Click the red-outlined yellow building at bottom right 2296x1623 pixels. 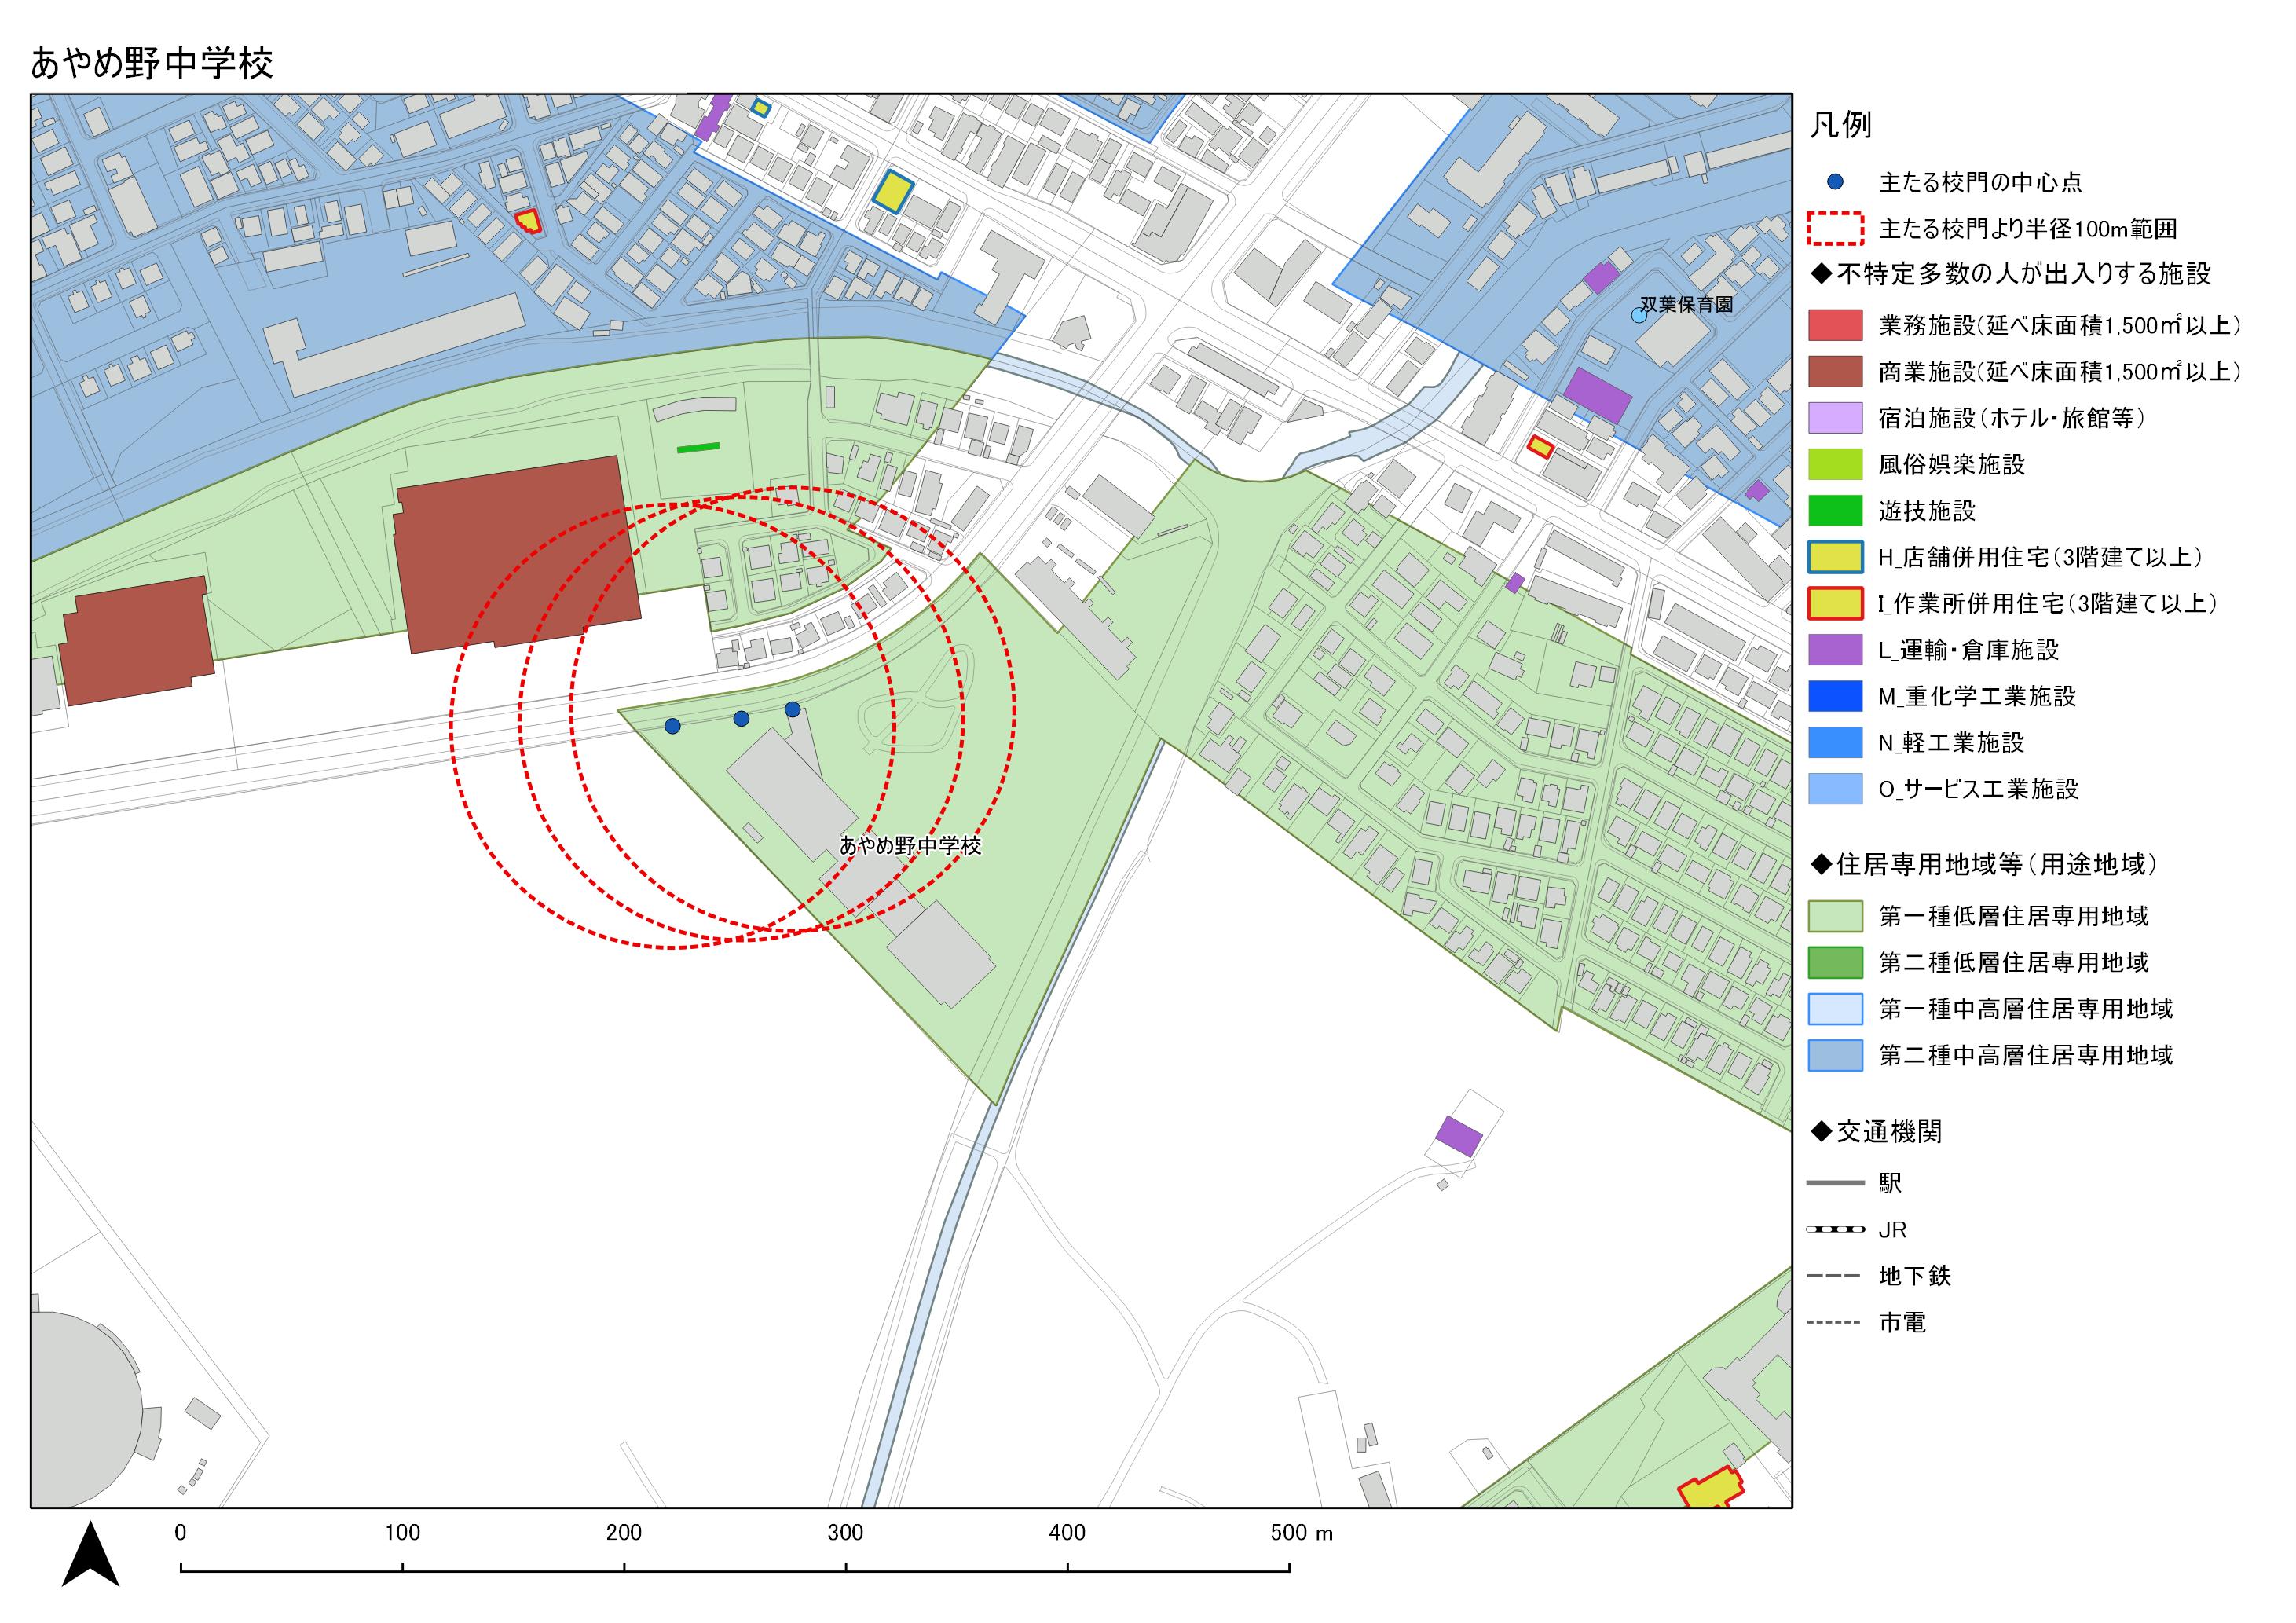click(1712, 1489)
